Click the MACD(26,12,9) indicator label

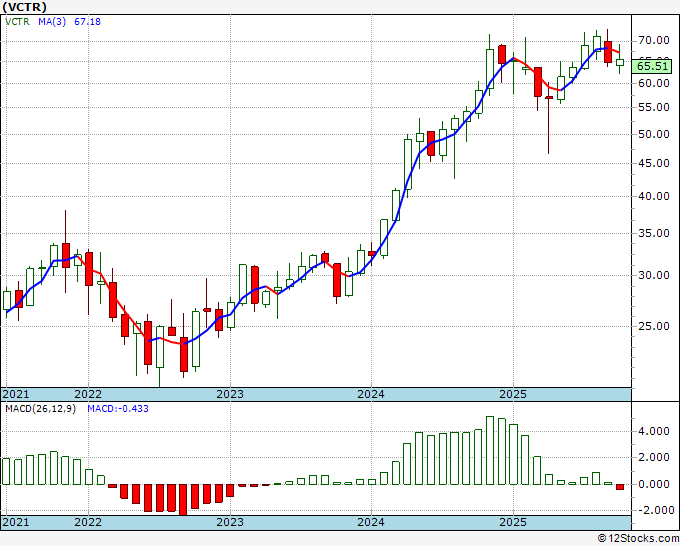point(40,409)
